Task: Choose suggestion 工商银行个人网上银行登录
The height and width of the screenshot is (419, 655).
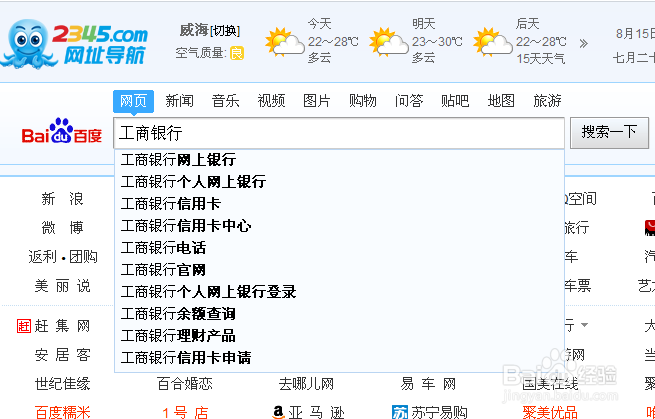Action: click(x=339, y=292)
